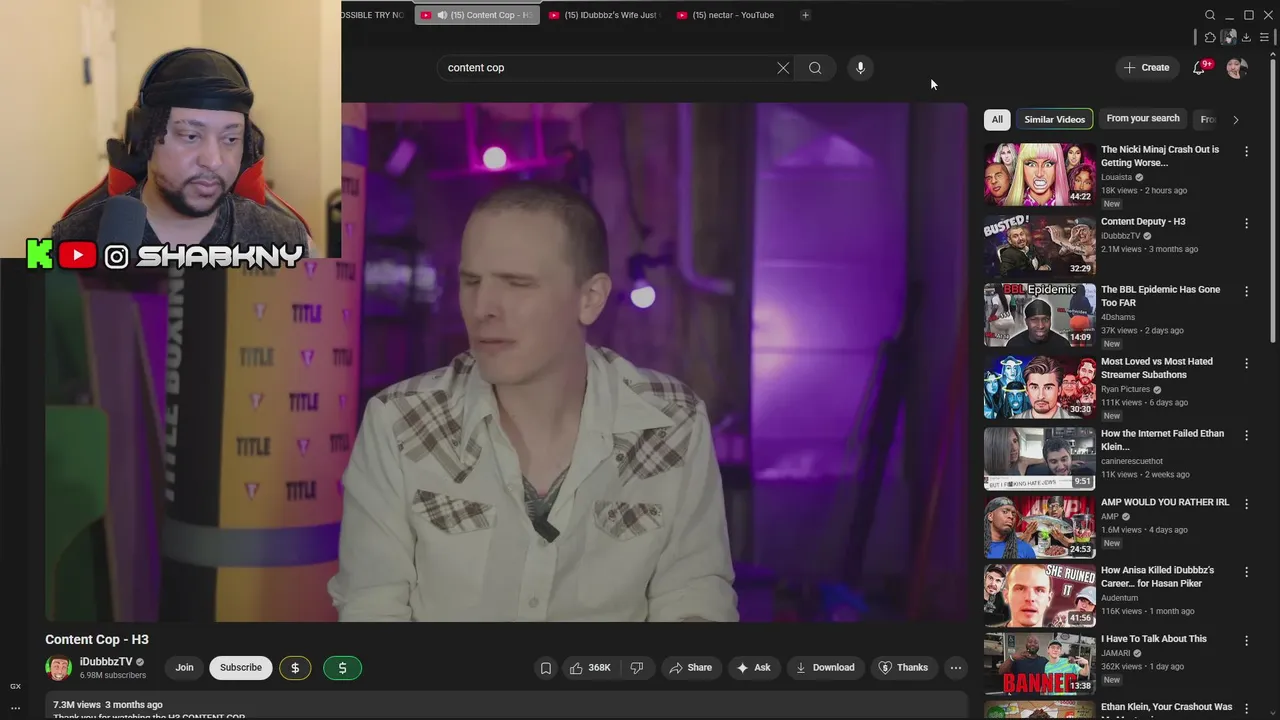Open 'AMP WOULD YOU RATHER IRL' video title
This screenshot has width=1280, height=720.
[1165, 503]
